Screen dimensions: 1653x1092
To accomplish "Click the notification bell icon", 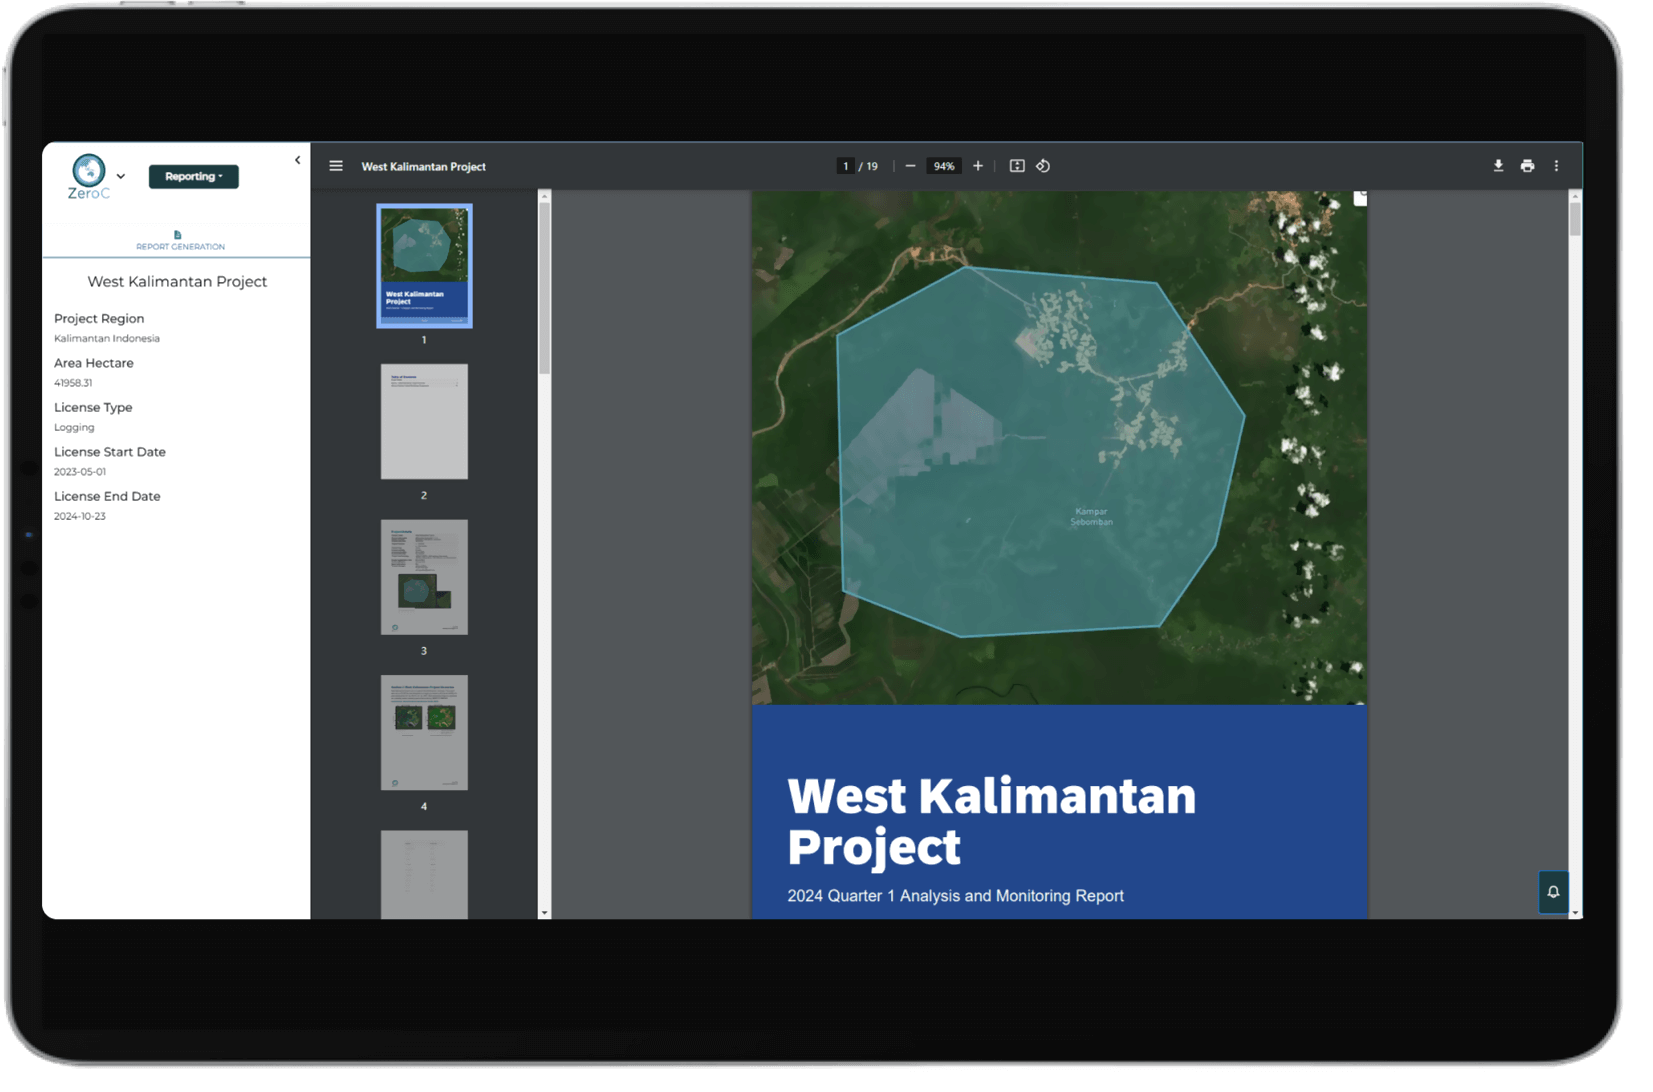I will [1553, 891].
